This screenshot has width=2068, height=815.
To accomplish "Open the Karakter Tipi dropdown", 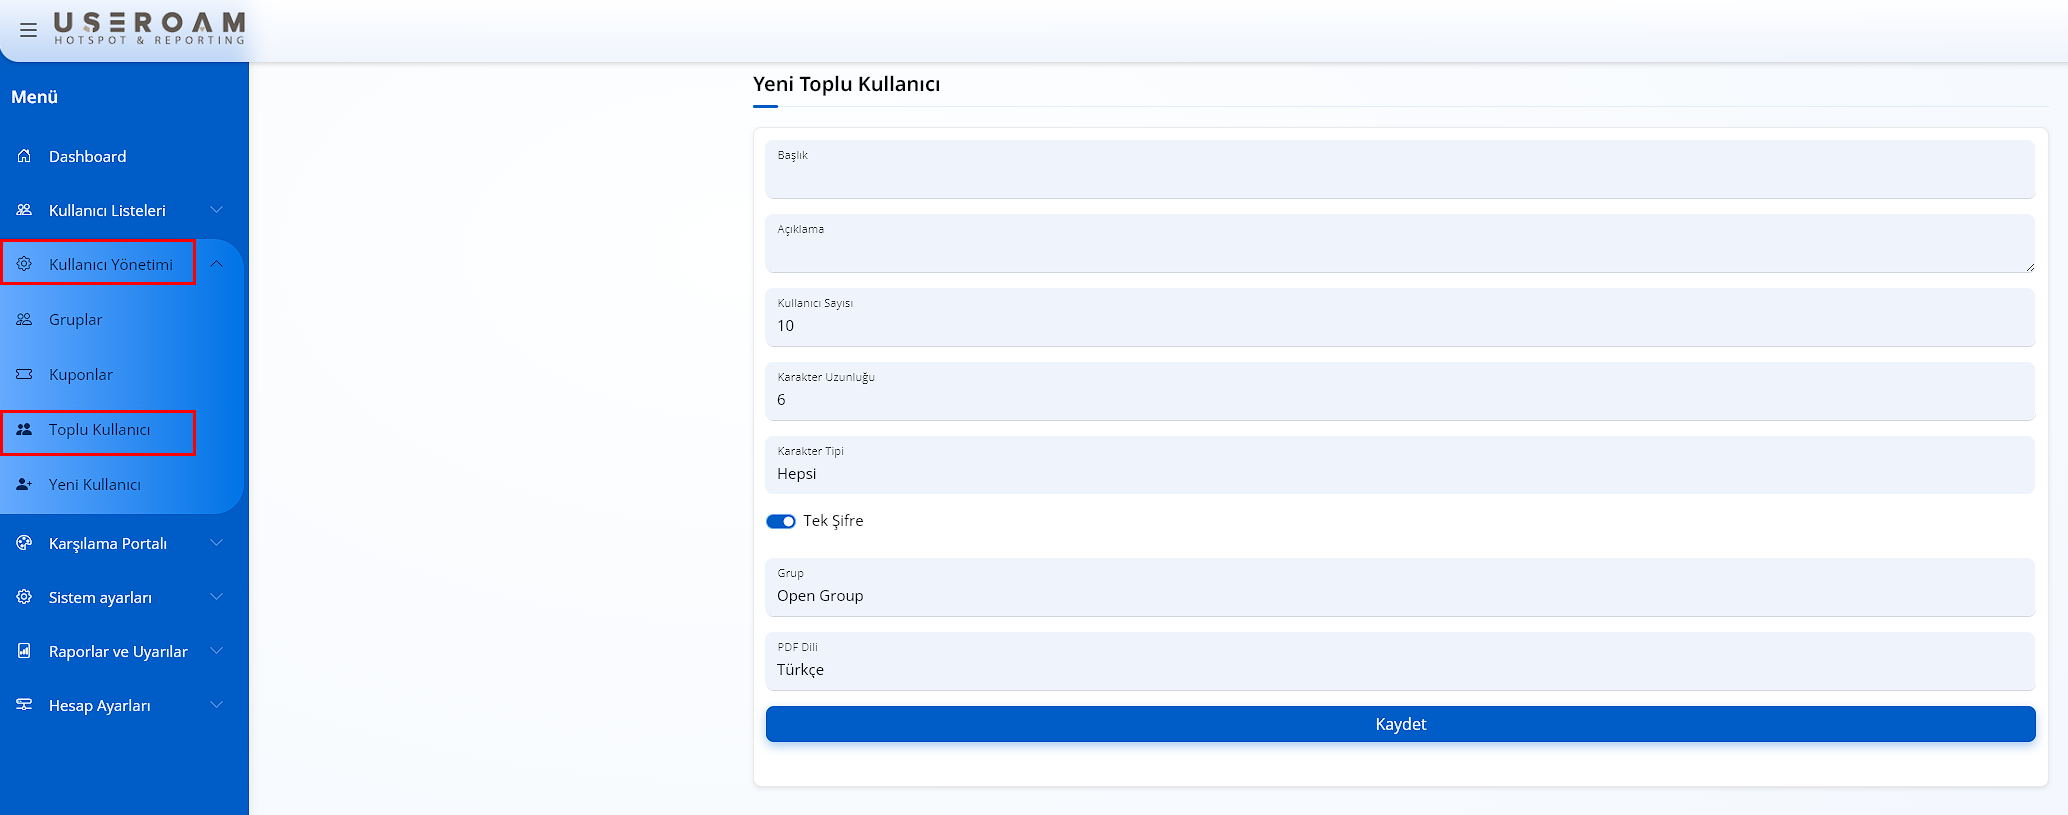I will coord(1399,466).
